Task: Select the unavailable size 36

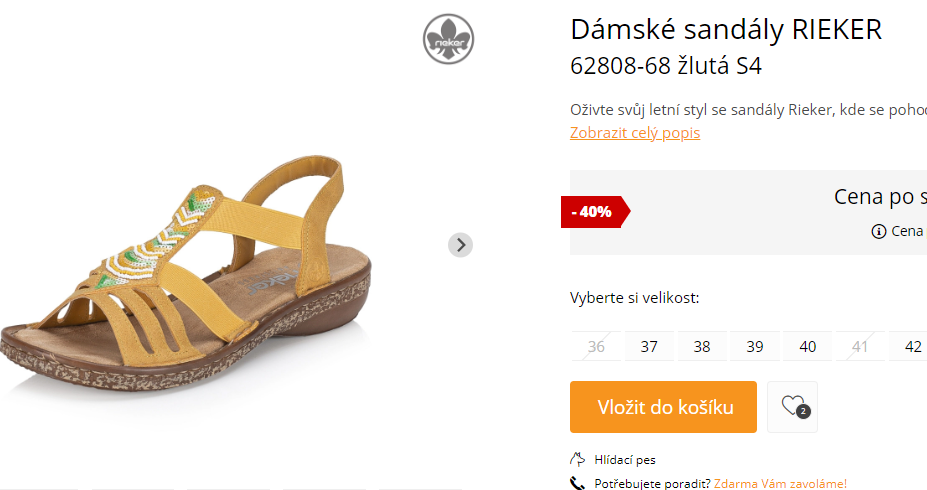Action: (596, 346)
